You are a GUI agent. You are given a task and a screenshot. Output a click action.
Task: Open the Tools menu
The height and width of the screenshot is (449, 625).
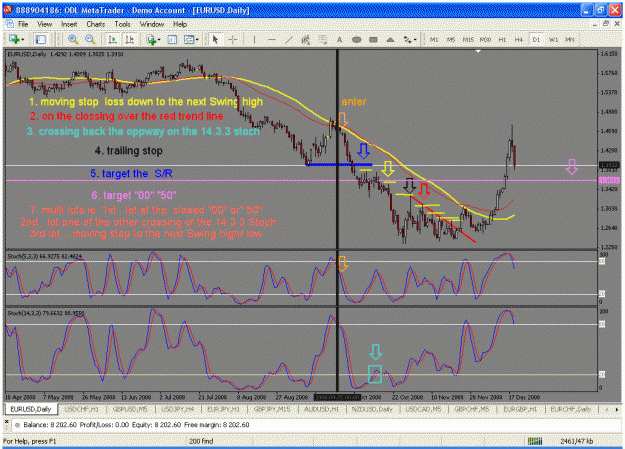(122, 24)
